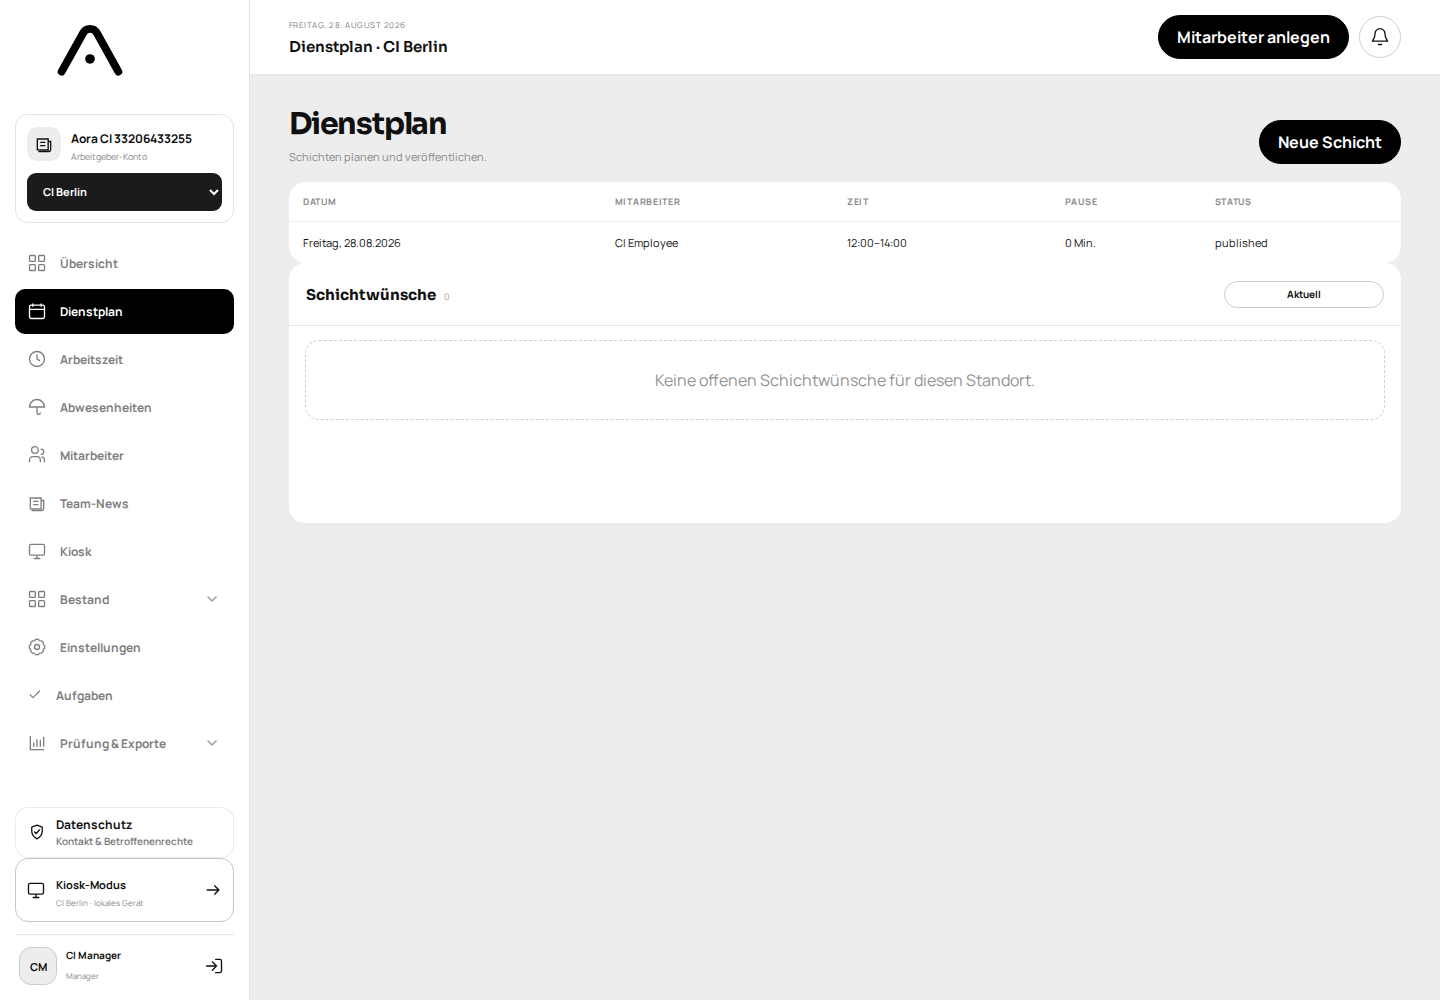Image resolution: width=1440 pixels, height=1000 pixels.
Task: Open the notifications bell icon
Action: pos(1379,37)
